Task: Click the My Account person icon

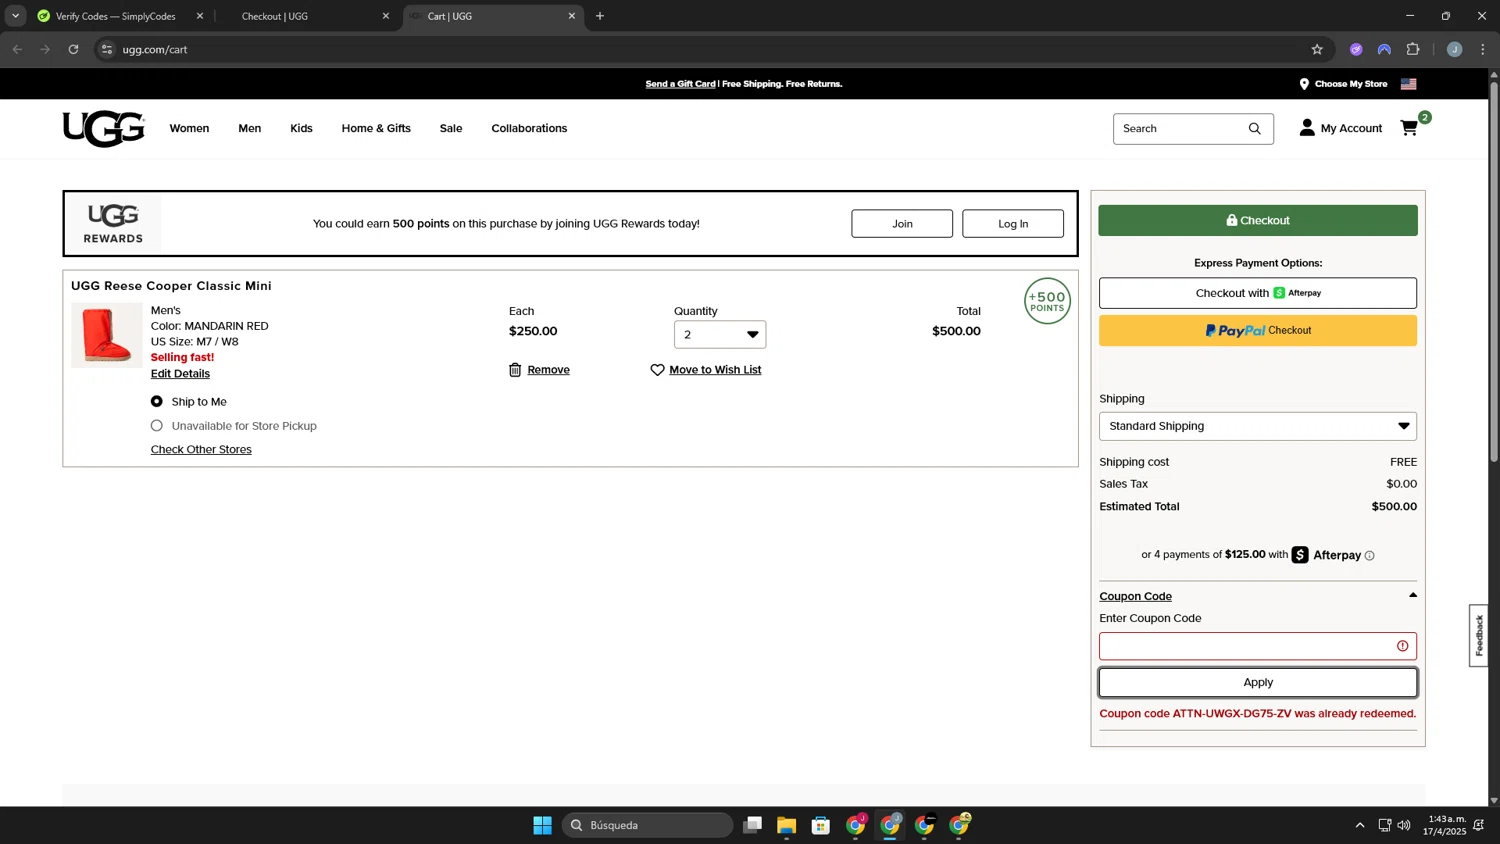Action: pos(1307,128)
